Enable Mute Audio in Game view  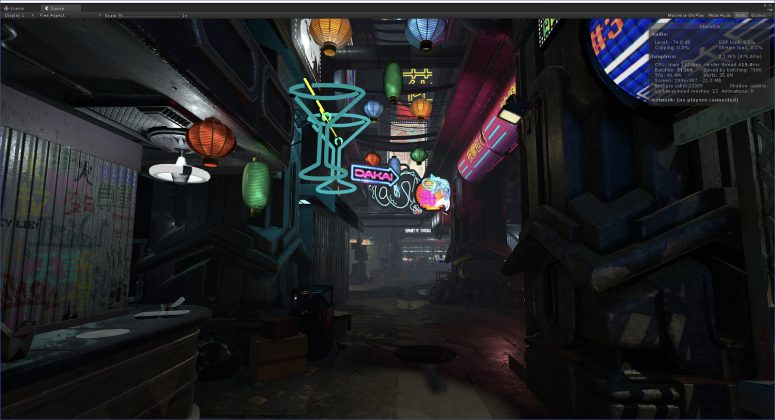[720, 16]
